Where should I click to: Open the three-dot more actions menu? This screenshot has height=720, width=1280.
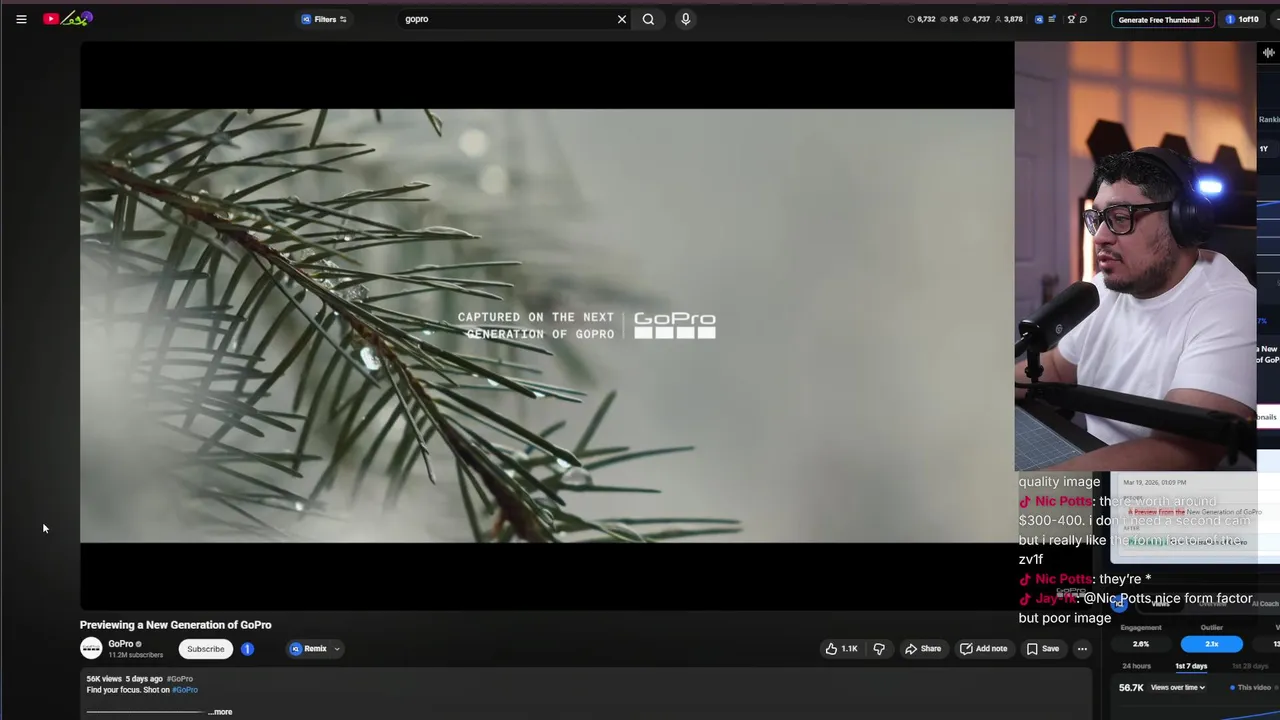(x=1082, y=649)
